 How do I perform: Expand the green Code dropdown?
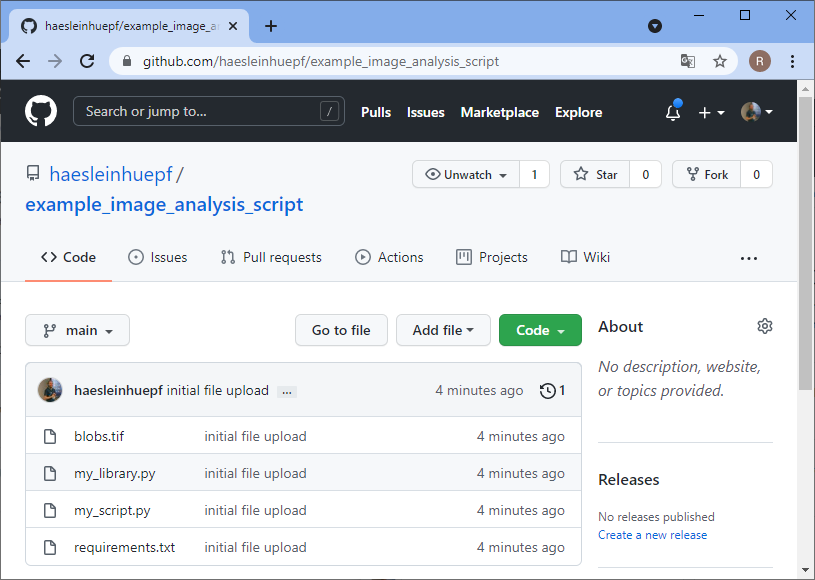540,331
